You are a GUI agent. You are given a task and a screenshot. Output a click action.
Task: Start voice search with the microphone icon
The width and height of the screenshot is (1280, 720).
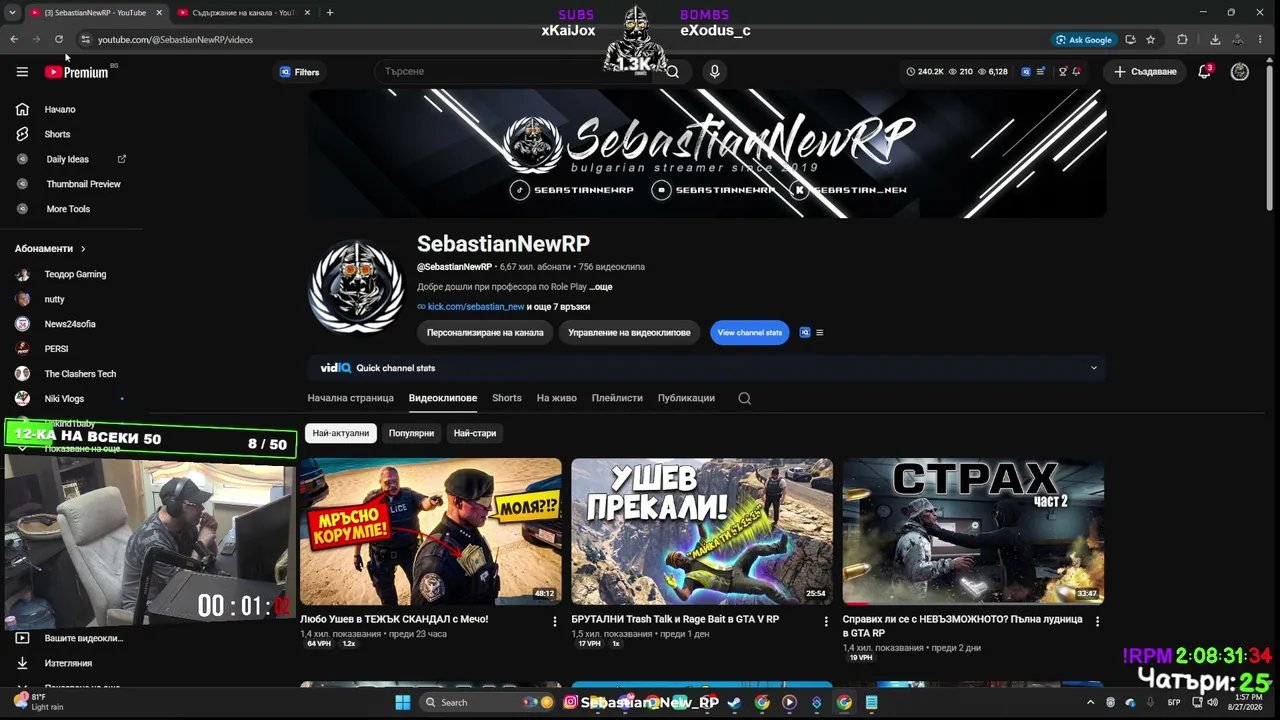pyautogui.click(x=714, y=72)
